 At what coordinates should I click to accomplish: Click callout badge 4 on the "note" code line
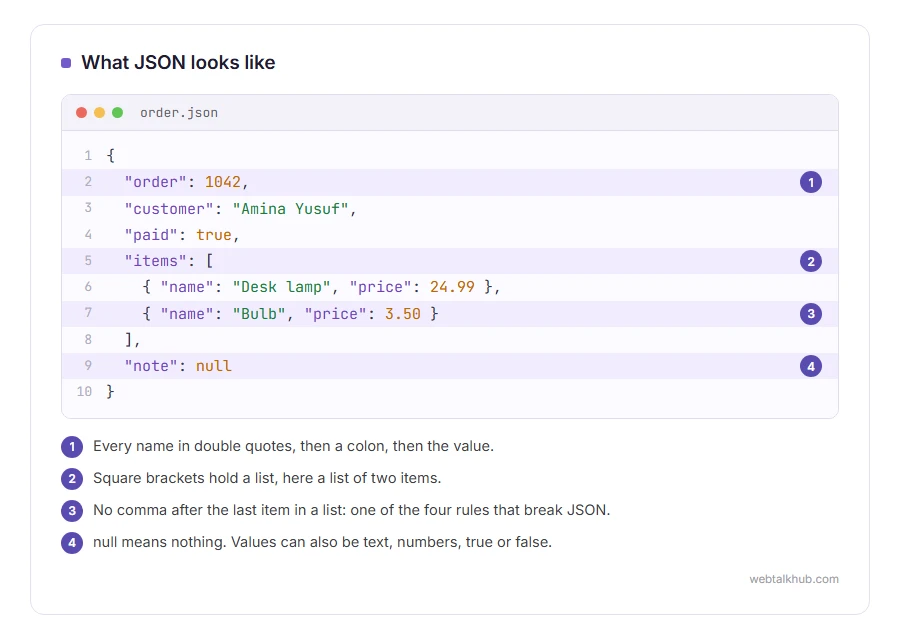click(x=810, y=366)
